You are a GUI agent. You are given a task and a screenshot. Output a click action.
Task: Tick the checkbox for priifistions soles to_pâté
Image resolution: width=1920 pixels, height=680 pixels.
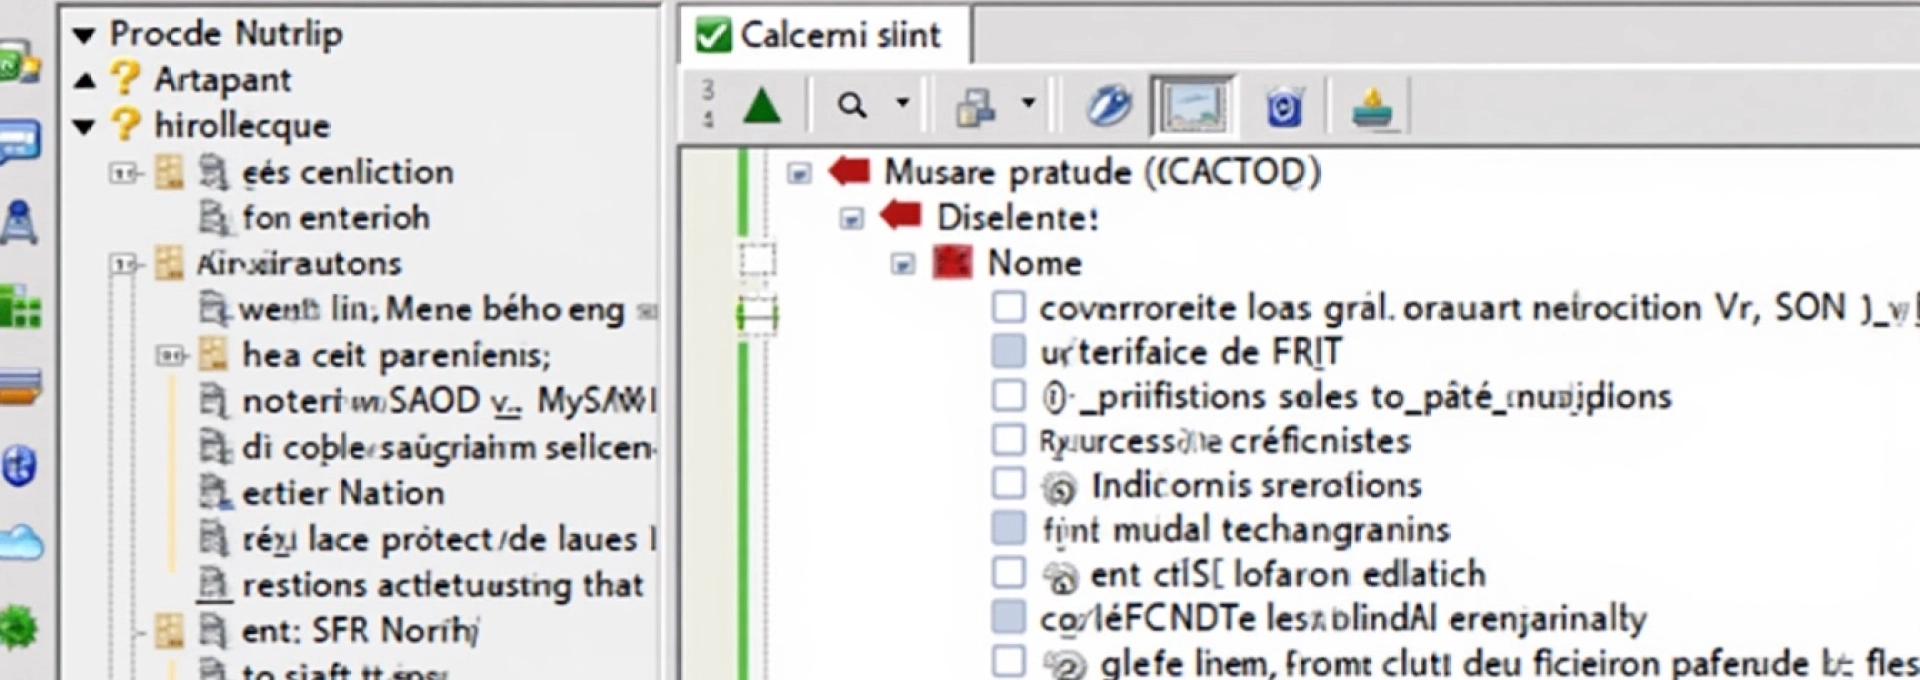click(x=1008, y=395)
